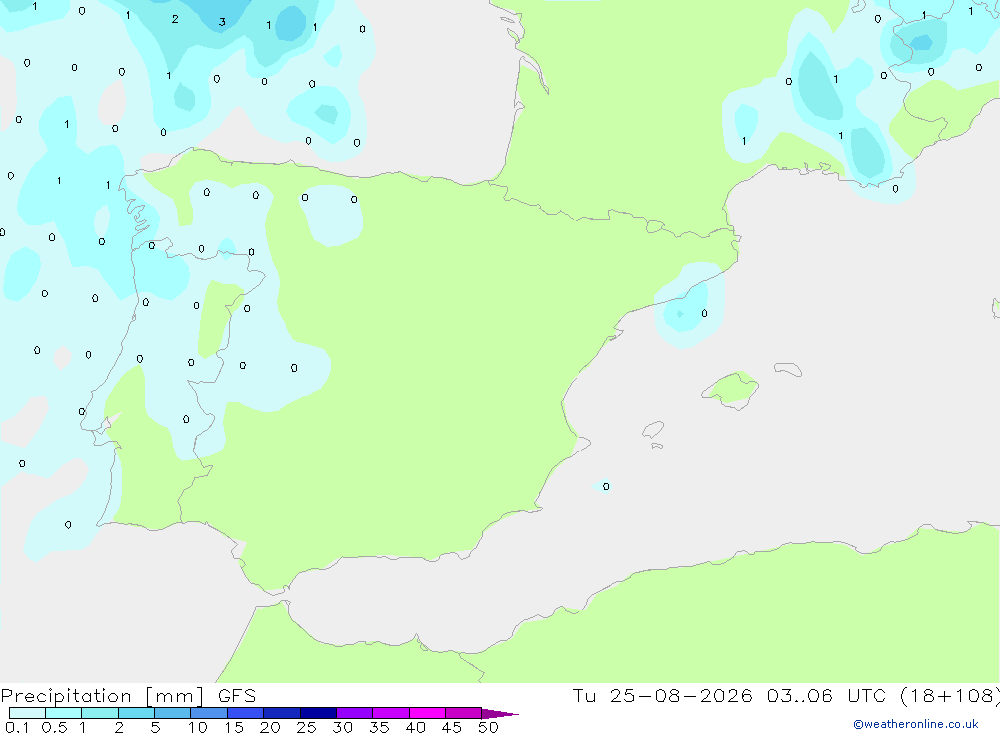Select the 30–35 mm purple legend swatch
The image size is (1000, 733).
[x=355, y=713]
